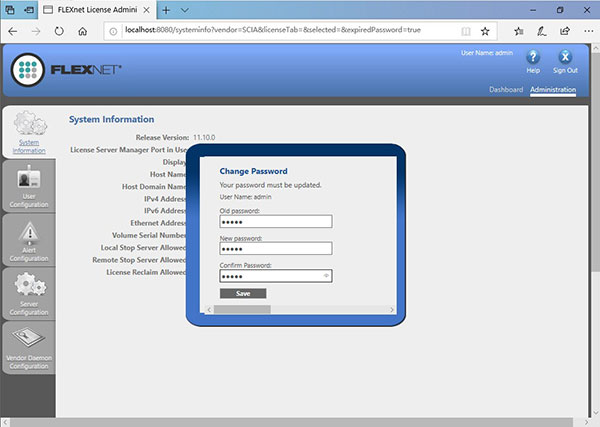This screenshot has height=427, width=600.
Task: Open Vendor Daemon Configuration in the sidebar
Action: point(29,348)
